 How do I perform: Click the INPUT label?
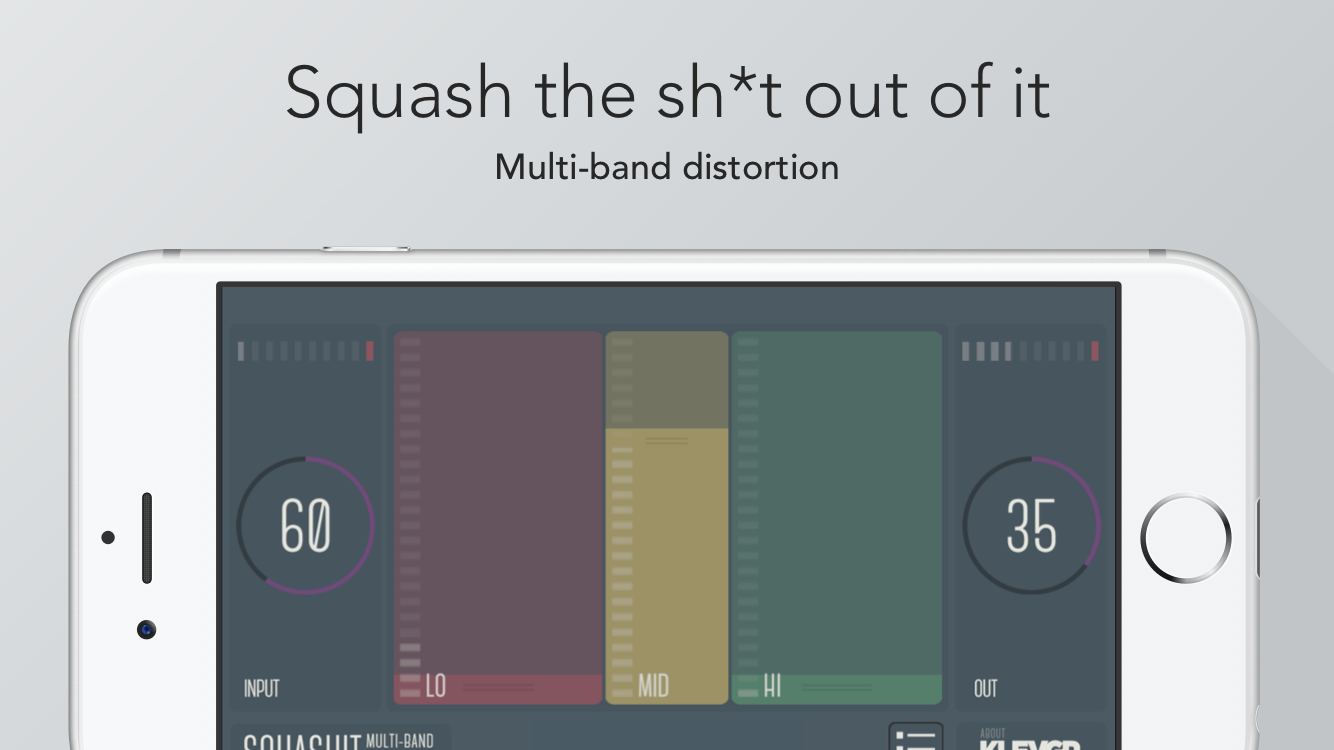pyautogui.click(x=262, y=689)
